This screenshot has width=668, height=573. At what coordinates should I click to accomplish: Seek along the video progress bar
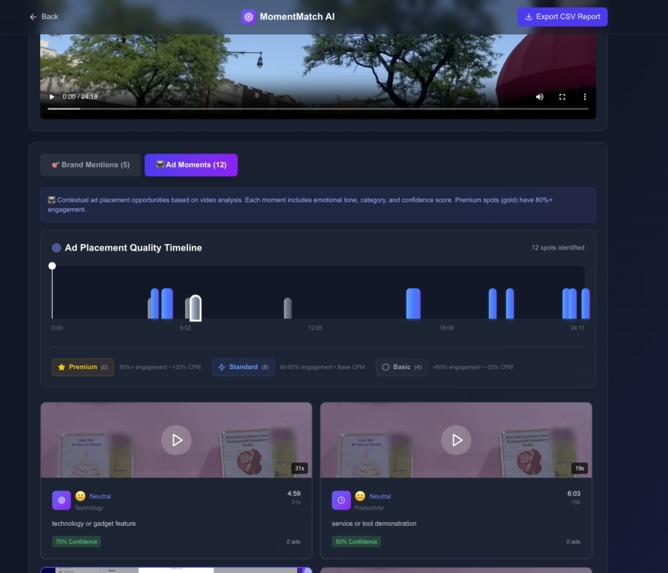click(318, 109)
